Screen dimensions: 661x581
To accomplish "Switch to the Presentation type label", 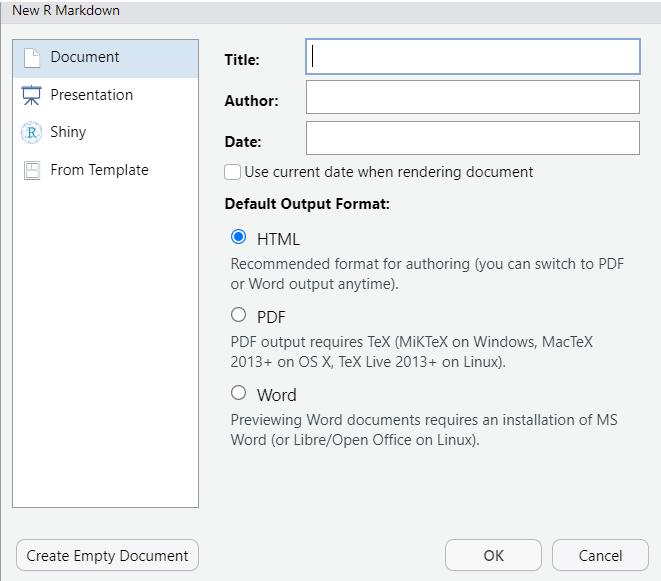I will click(x=91, y=95).
